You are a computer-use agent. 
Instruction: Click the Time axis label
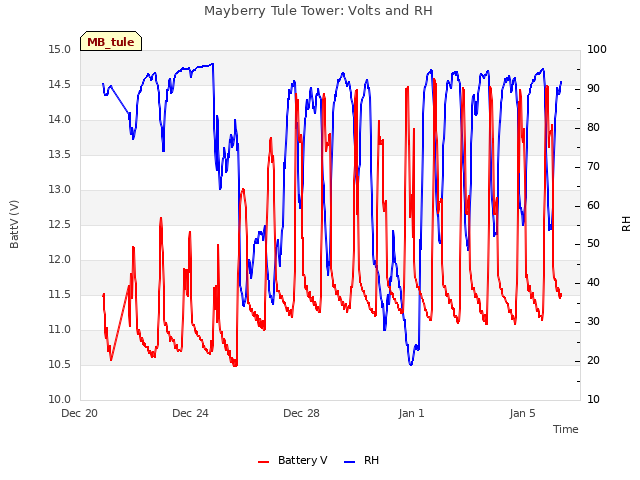click(566, 429)
